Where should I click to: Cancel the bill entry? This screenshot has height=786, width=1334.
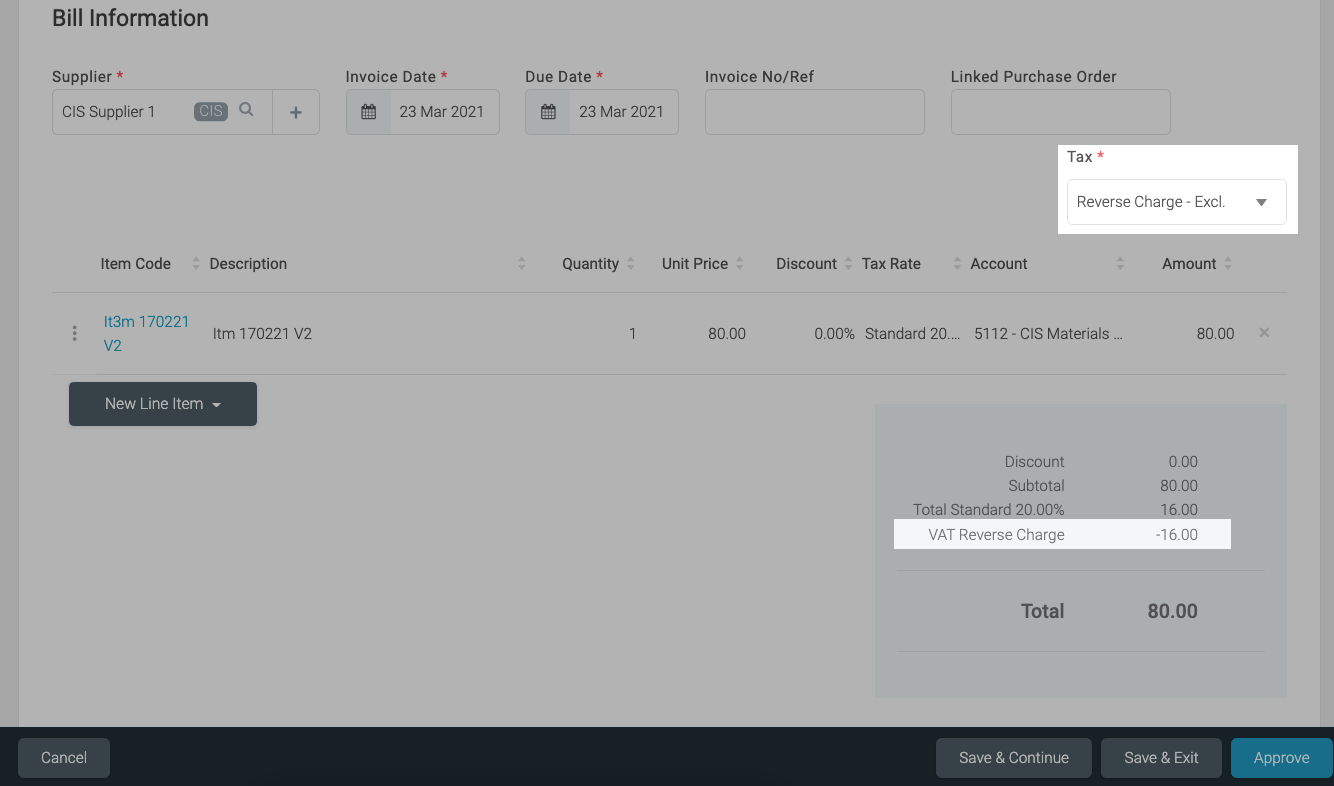63,757
